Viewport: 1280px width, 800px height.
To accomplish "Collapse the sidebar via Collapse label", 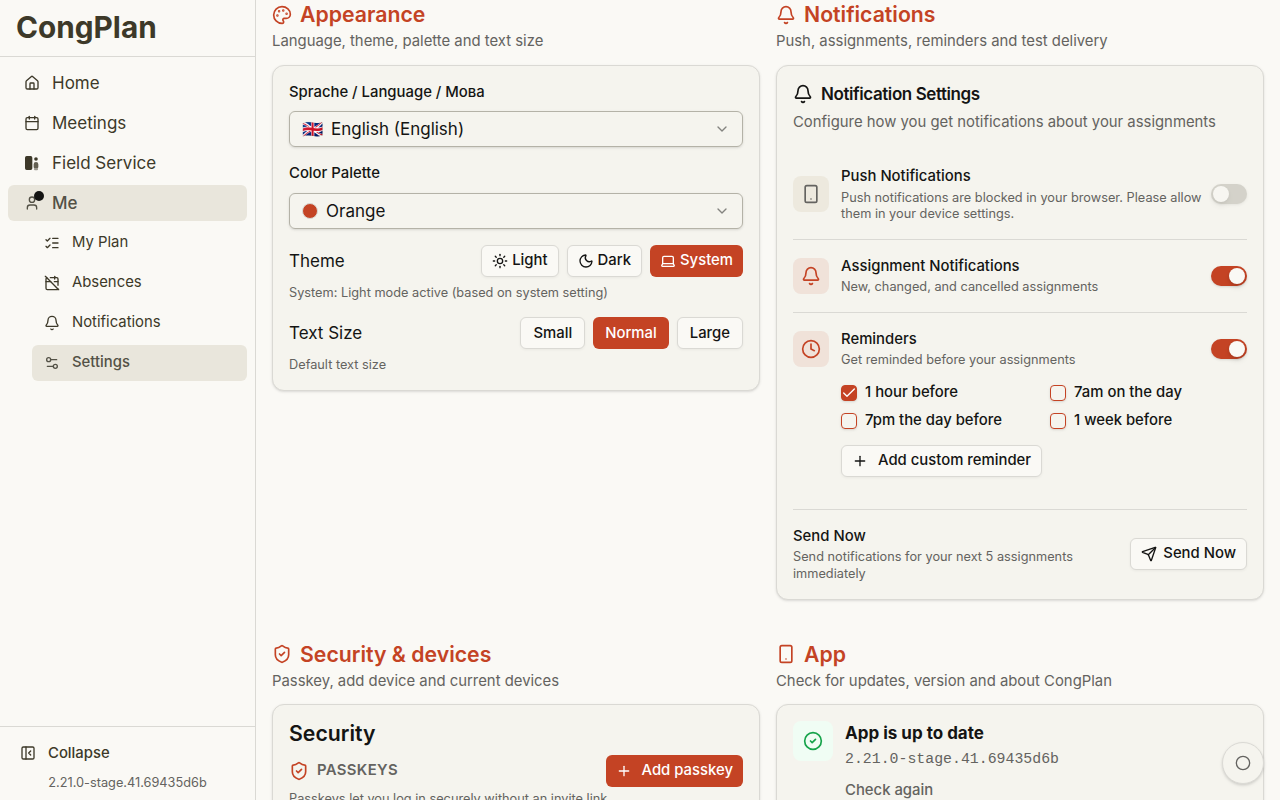I will pyautogui.click(x=79, y=753).
